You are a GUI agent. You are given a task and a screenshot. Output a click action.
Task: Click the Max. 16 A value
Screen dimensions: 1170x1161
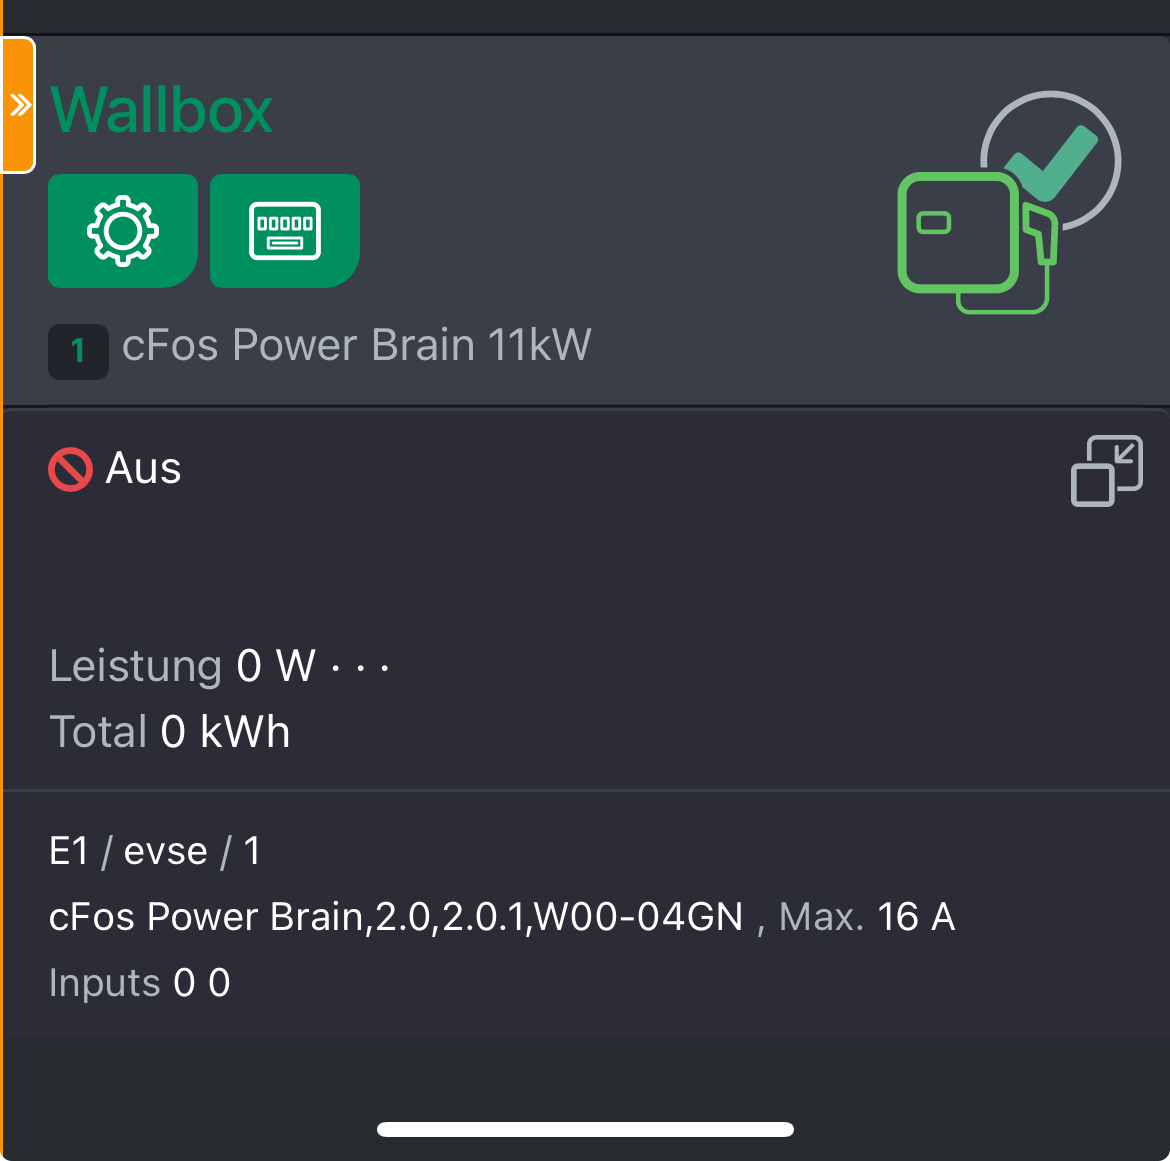867,917
